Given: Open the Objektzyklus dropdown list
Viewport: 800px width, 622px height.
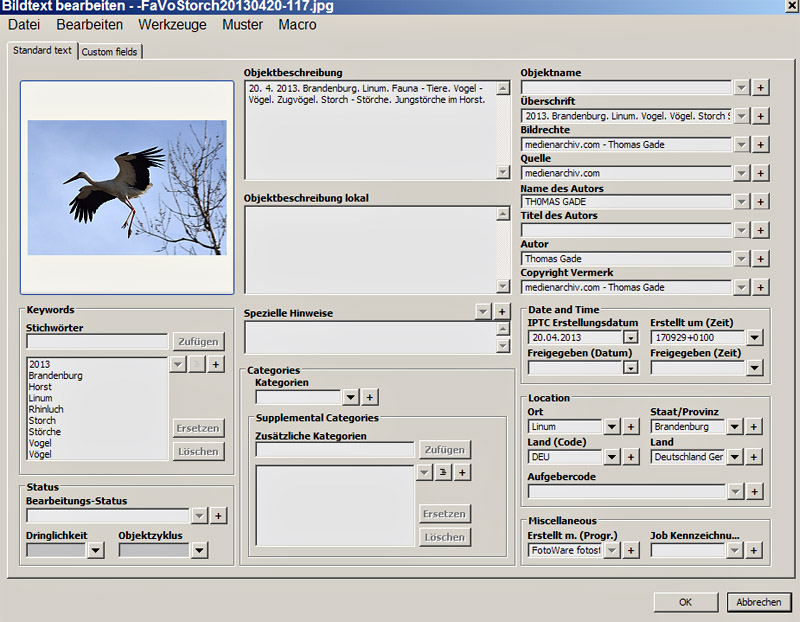Looking at the screenshot, I should point(199,550).
